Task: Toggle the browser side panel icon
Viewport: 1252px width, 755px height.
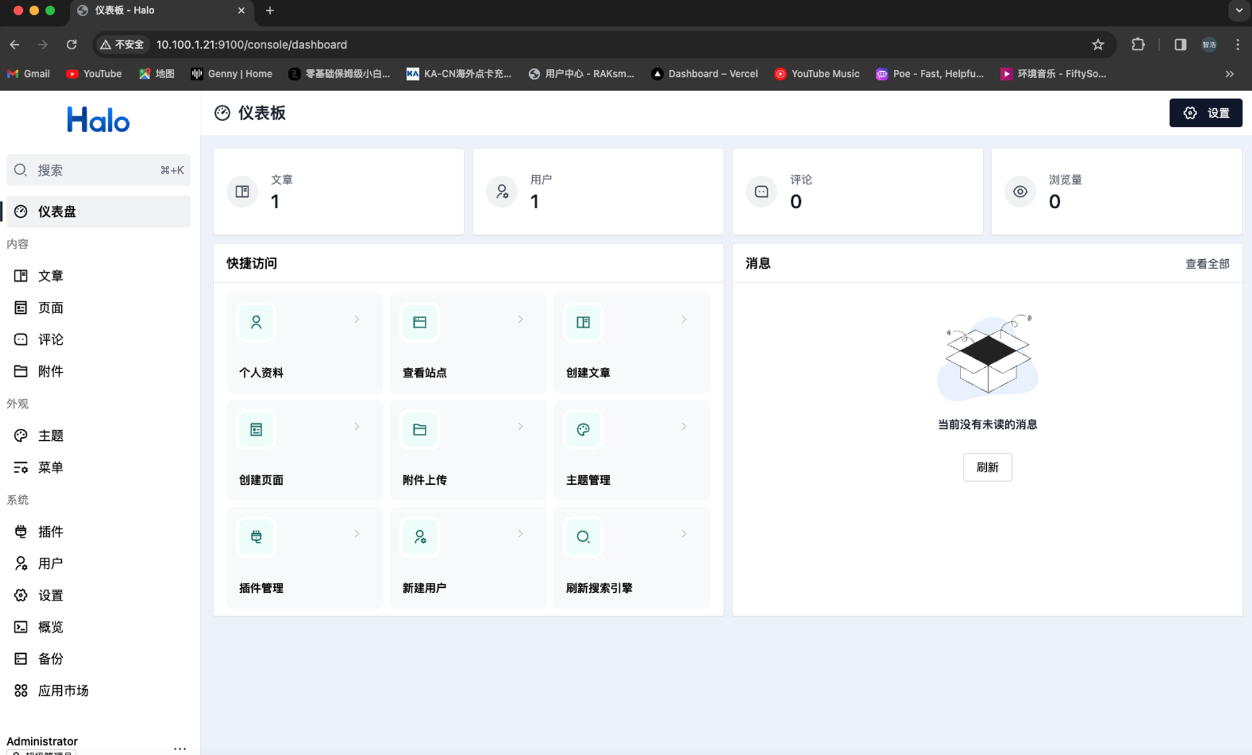Action: 1180,45
